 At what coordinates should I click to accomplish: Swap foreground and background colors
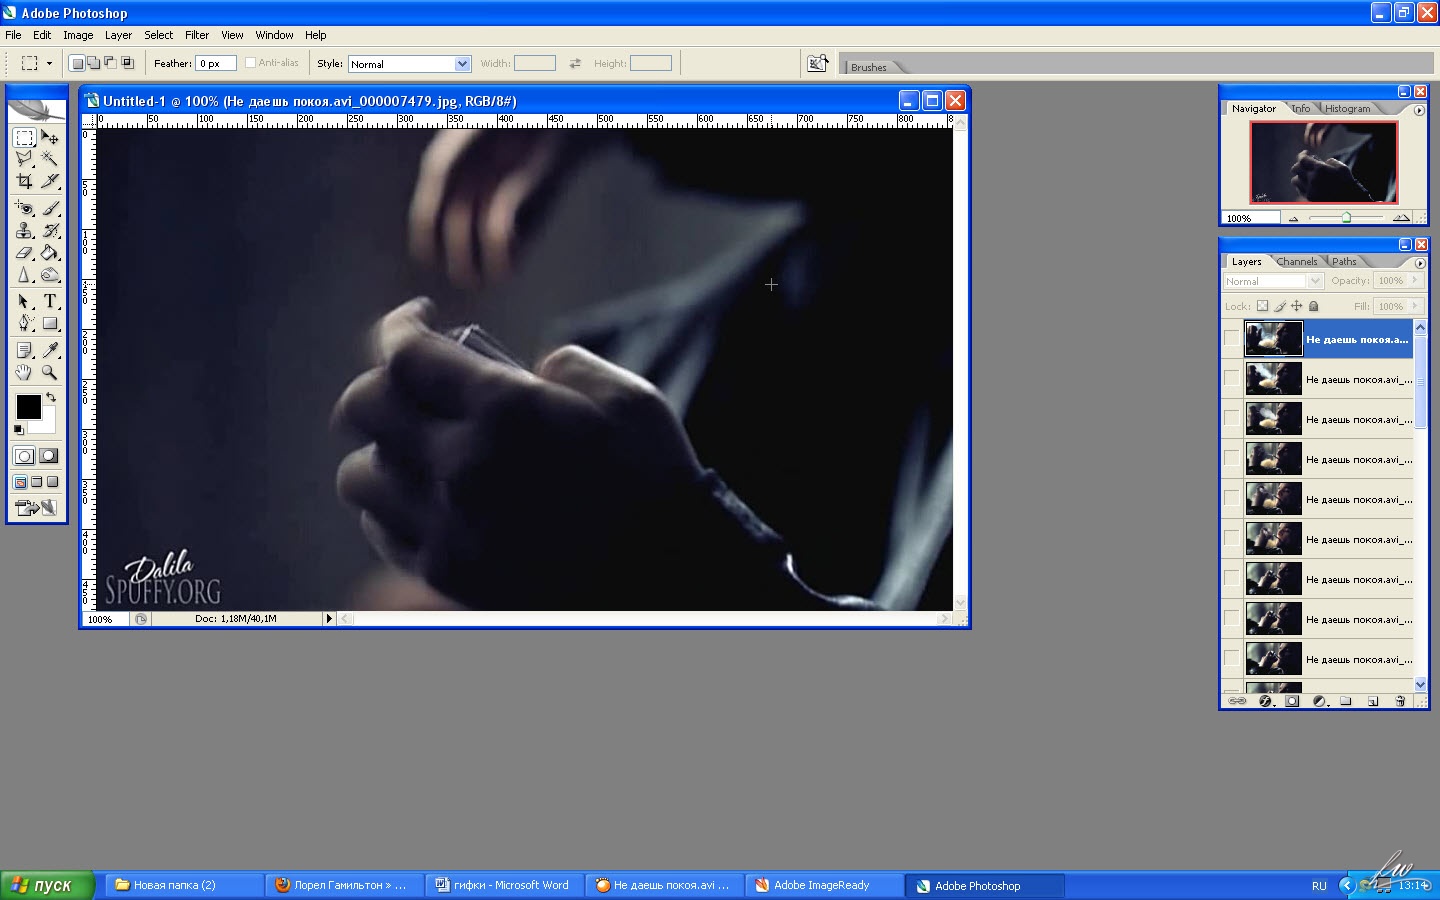[51, 397]
